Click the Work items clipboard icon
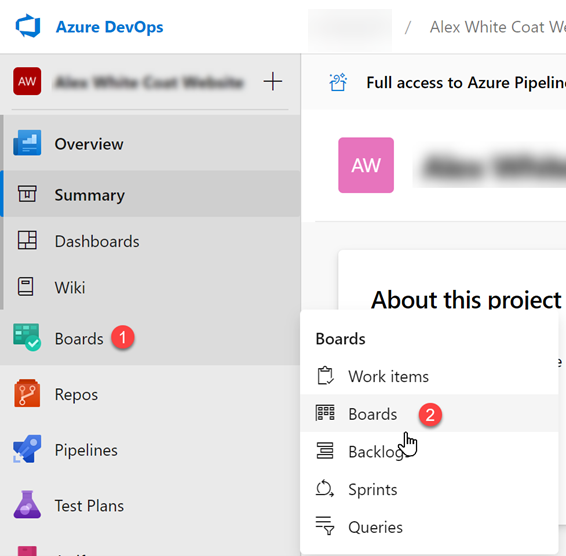 pos(325,375)
